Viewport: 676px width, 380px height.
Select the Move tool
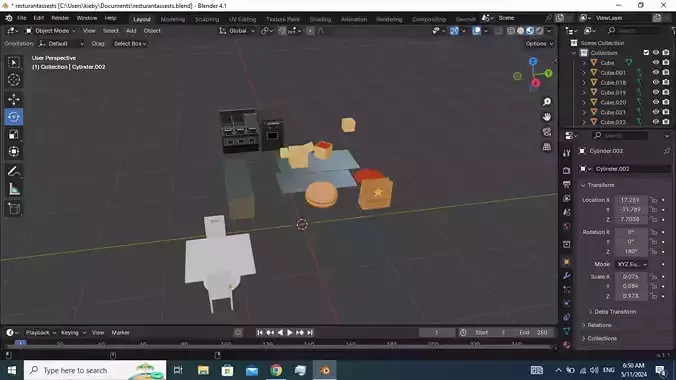[14, 99]
